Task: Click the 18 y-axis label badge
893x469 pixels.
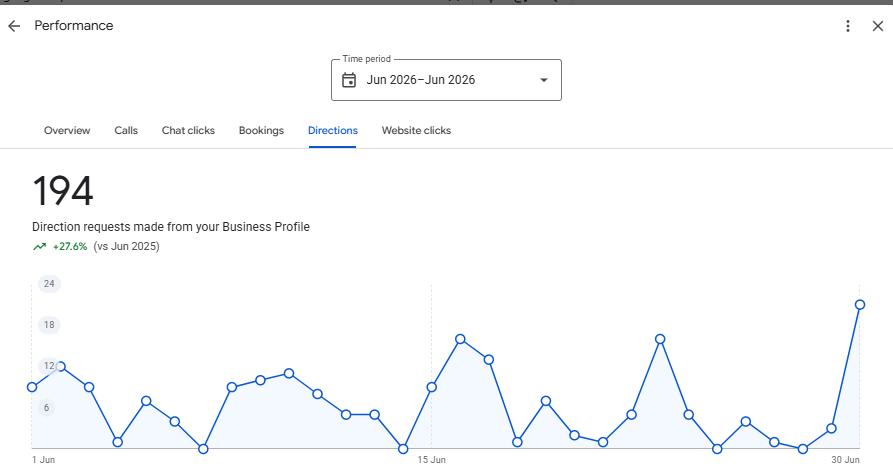Action: [x=50, y=325]
